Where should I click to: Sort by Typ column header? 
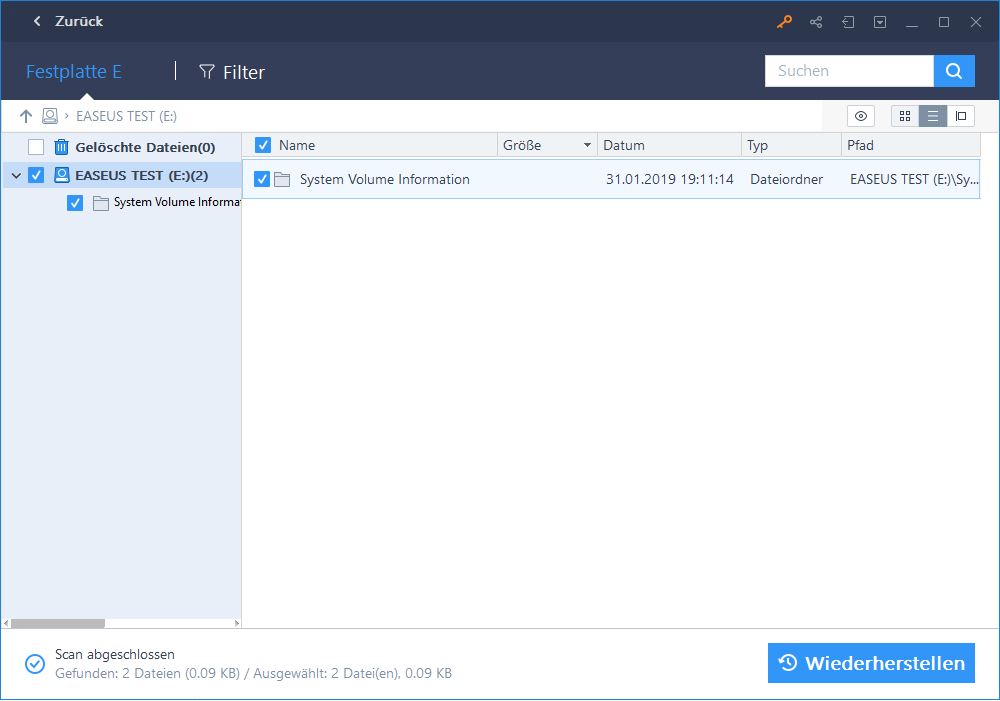tap(758, 145)
